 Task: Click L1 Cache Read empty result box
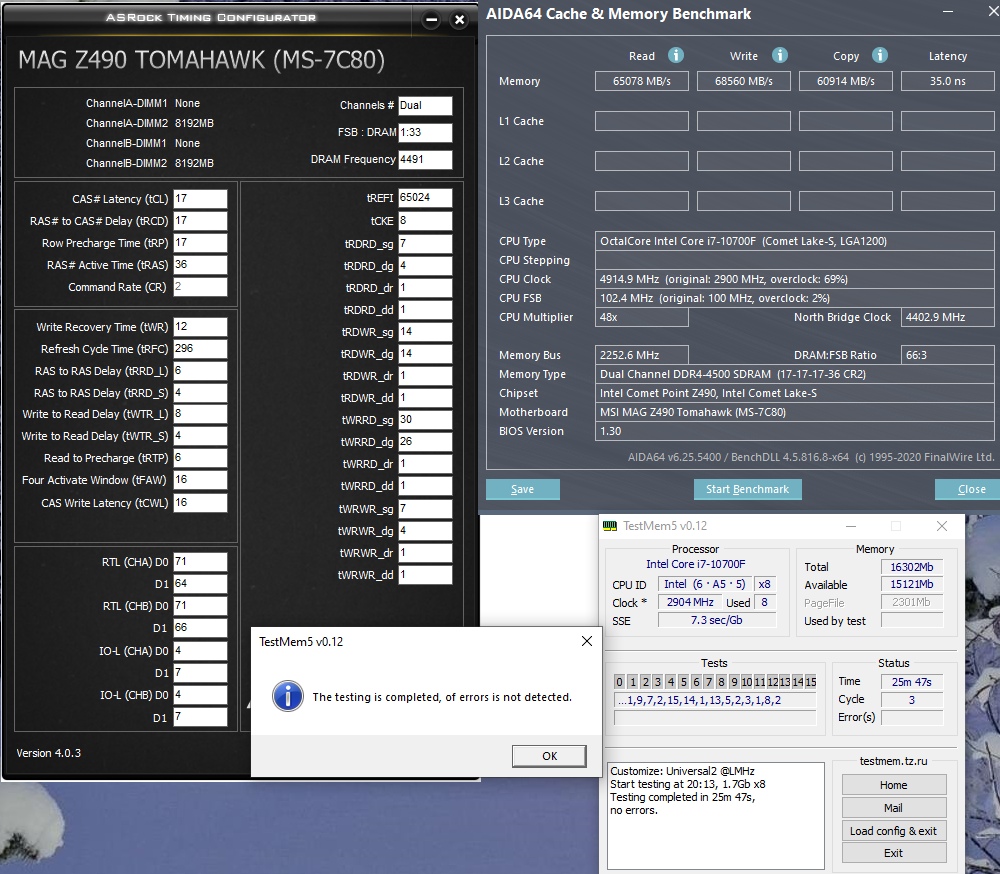tap(642, 121)
